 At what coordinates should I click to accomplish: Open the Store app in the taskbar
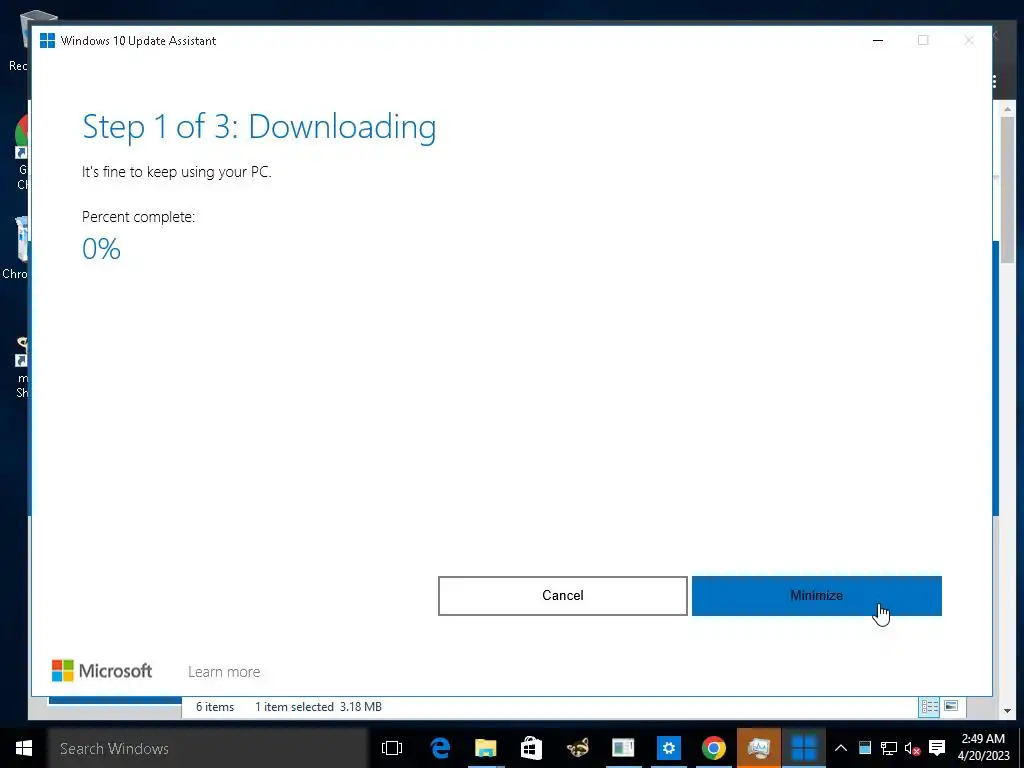click(x=531, y=748)
